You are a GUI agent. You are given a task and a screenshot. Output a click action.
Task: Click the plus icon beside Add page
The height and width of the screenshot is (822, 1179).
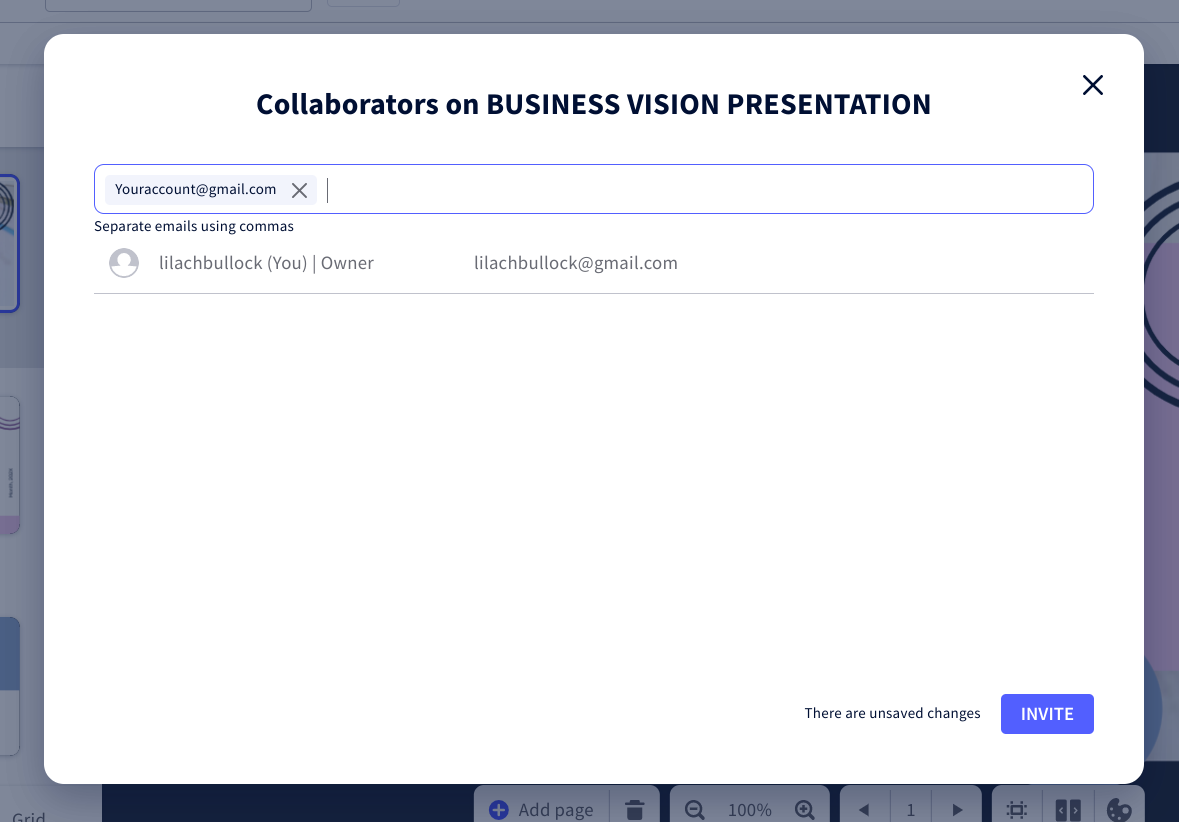point(499,809)
